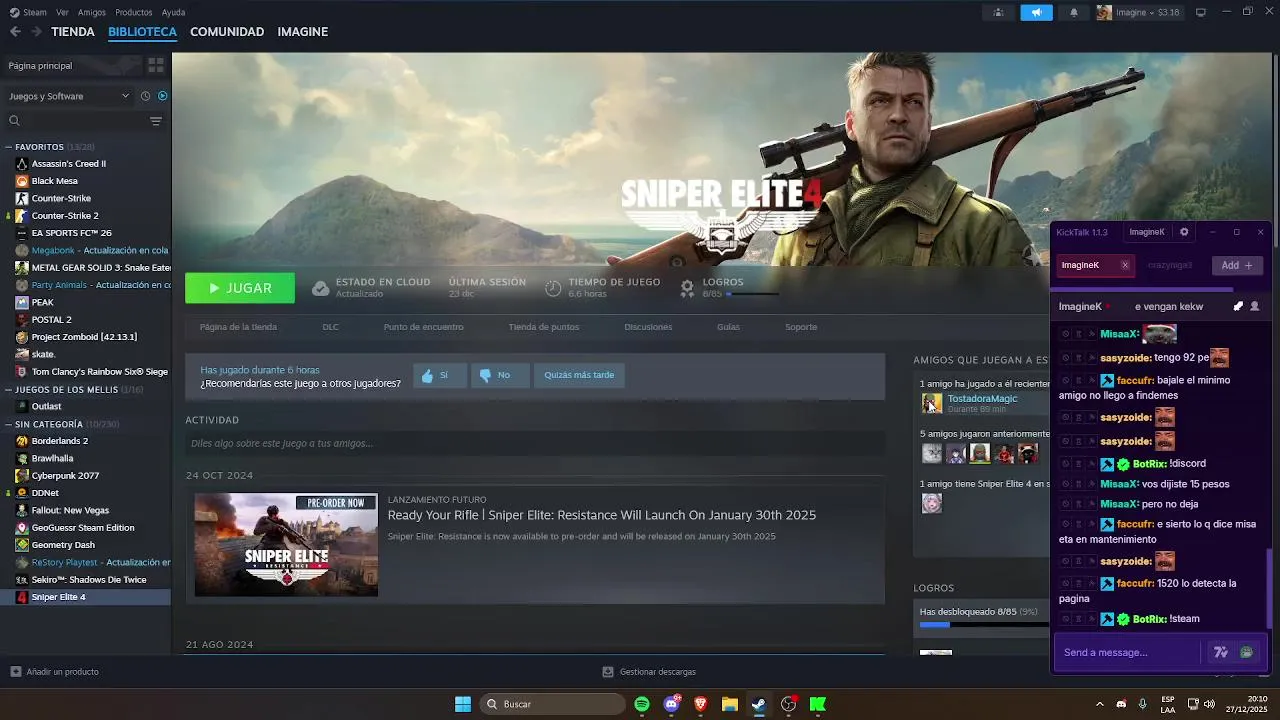
Task: Click the Estado en Cloud cloud icon
Action: [x=320, y=288]
